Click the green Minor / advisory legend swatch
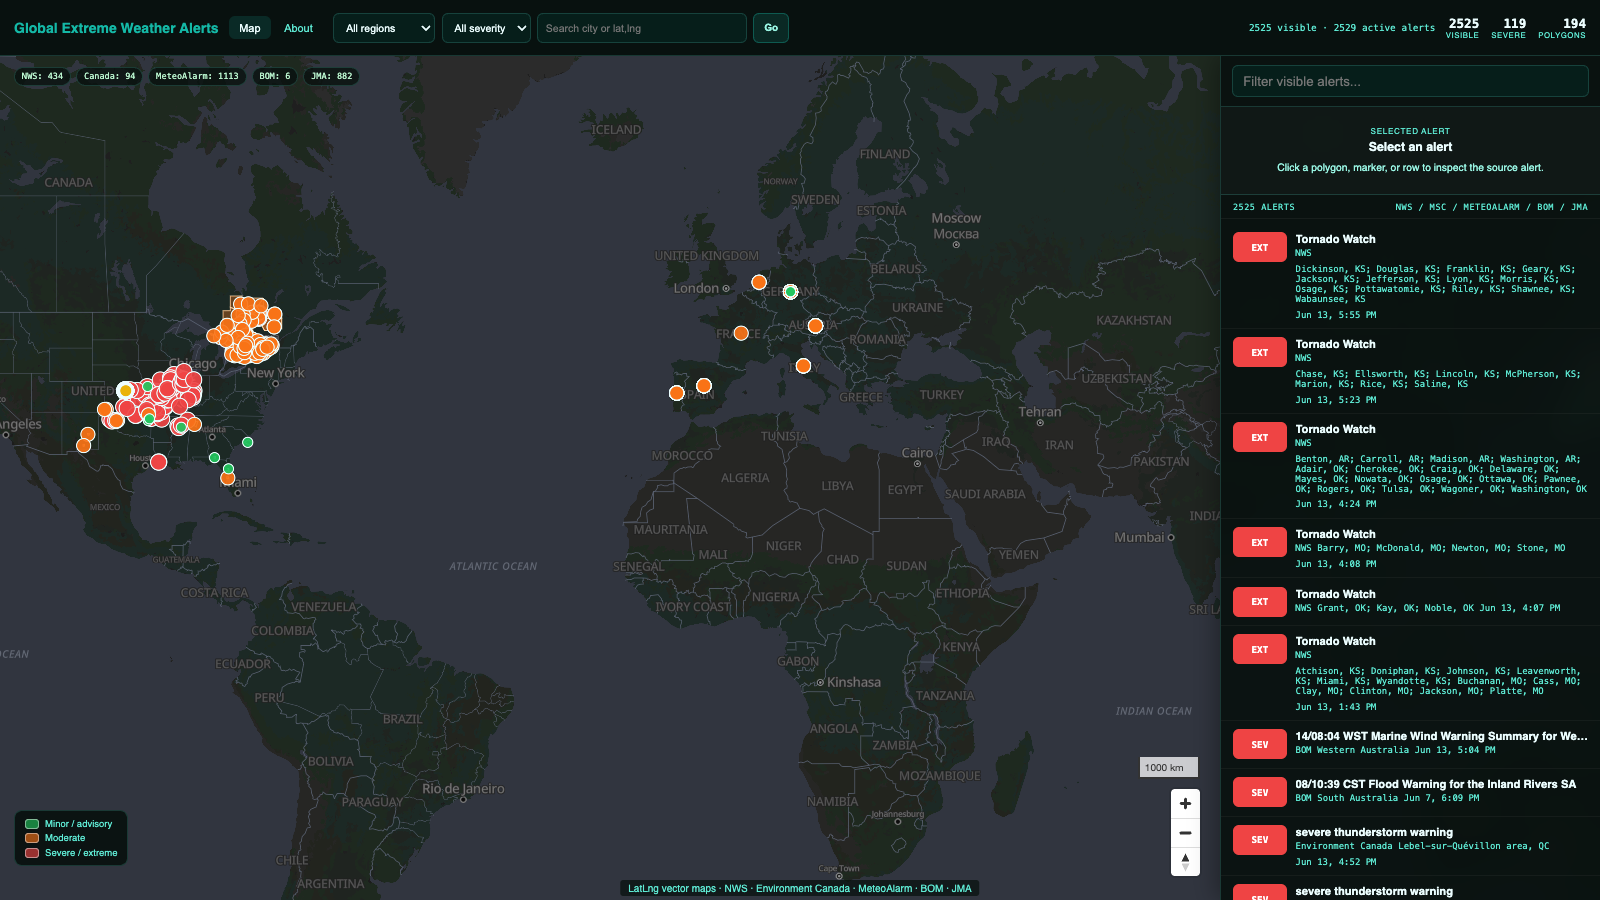The width and height of the screenshot is (1600, 900). [32, 824]
